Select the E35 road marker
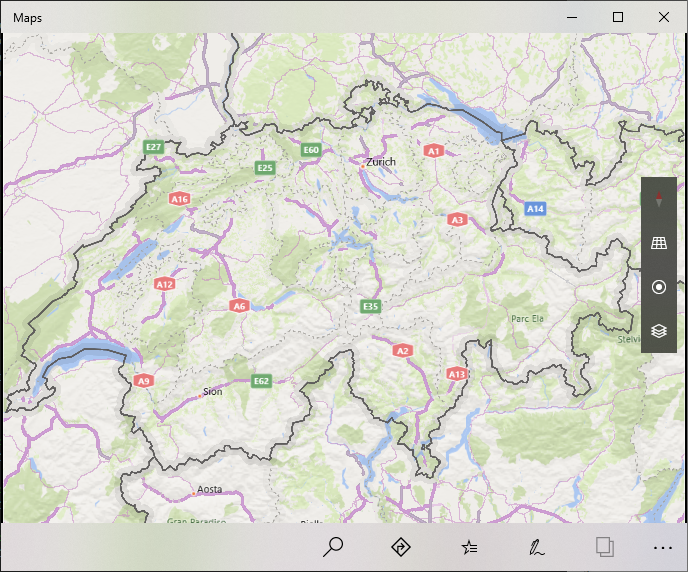The width and height of the screenshot is (688, 572). pos(371,306)
